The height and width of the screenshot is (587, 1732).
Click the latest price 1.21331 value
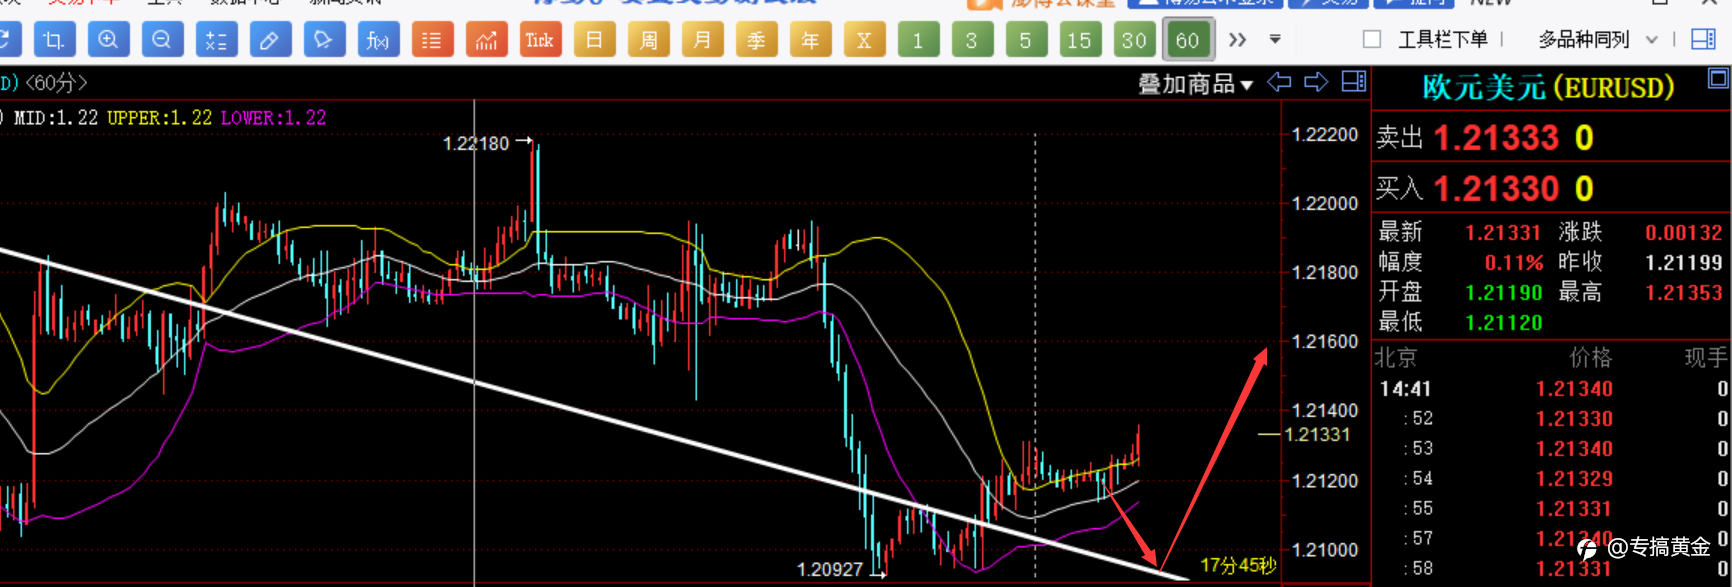(x=1503, y=232)
